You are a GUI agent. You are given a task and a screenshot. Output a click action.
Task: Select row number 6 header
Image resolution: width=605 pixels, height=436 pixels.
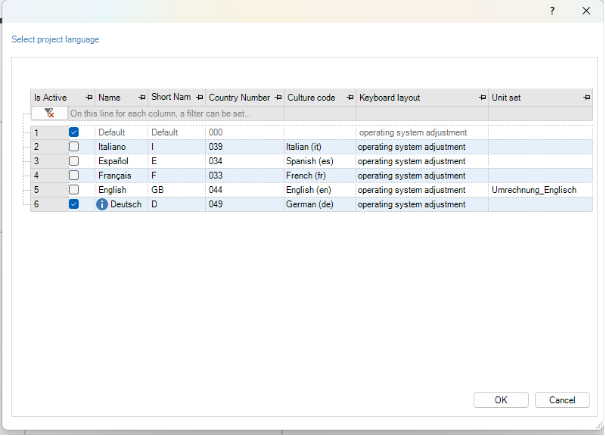click(x=49, y=204)
